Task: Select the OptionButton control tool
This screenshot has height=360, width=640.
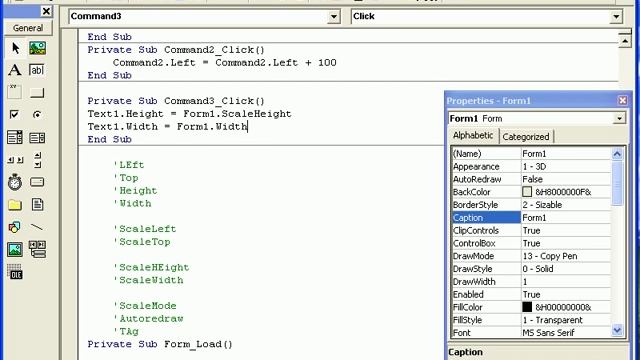Action: 37,115
